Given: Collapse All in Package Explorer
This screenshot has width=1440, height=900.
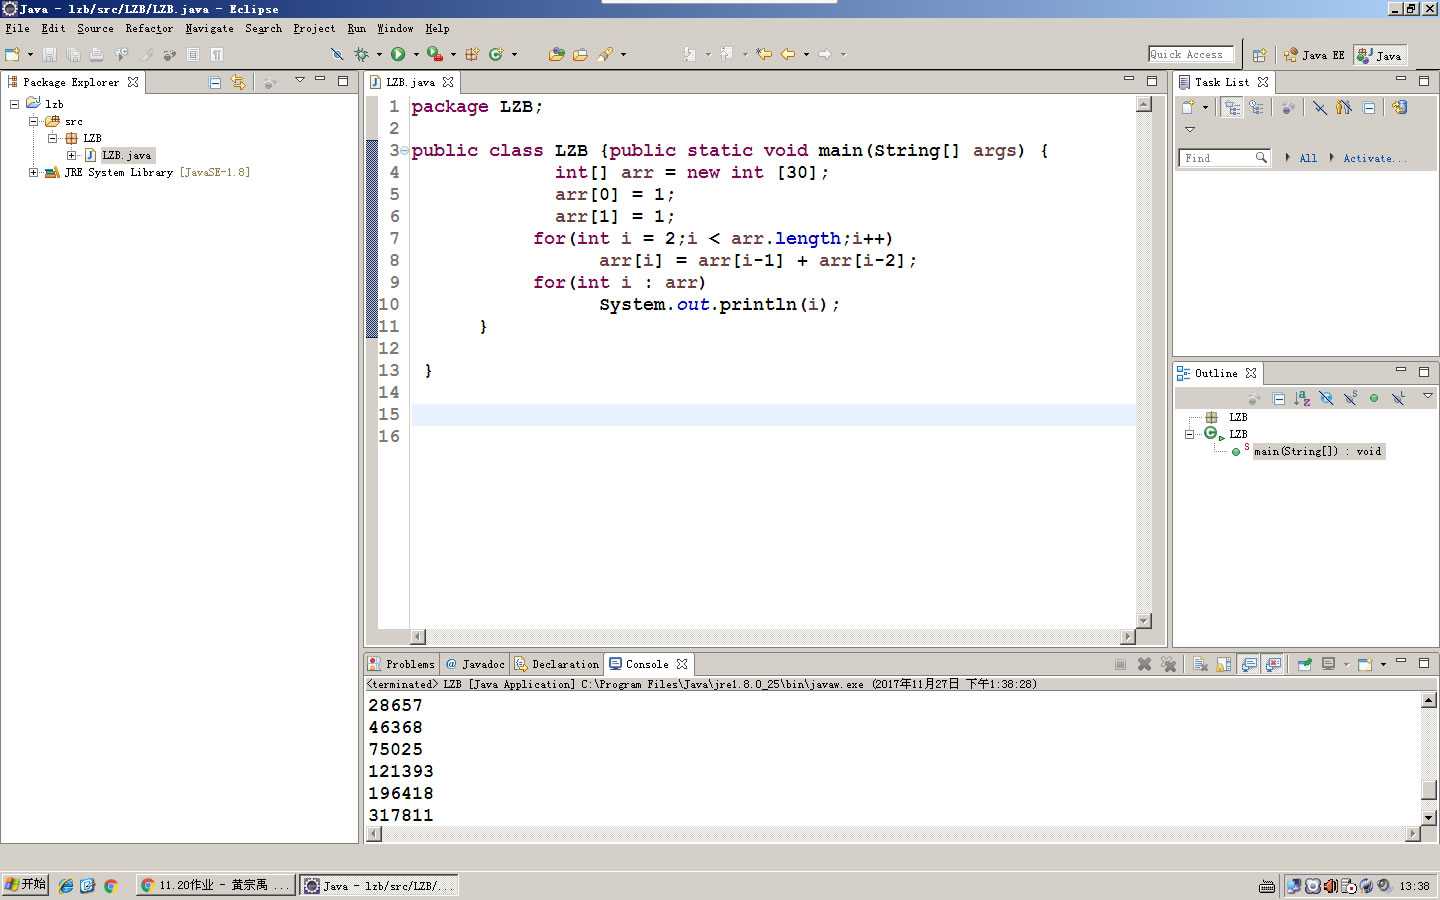Looking at the screenshot, I should tap(215, 82).
